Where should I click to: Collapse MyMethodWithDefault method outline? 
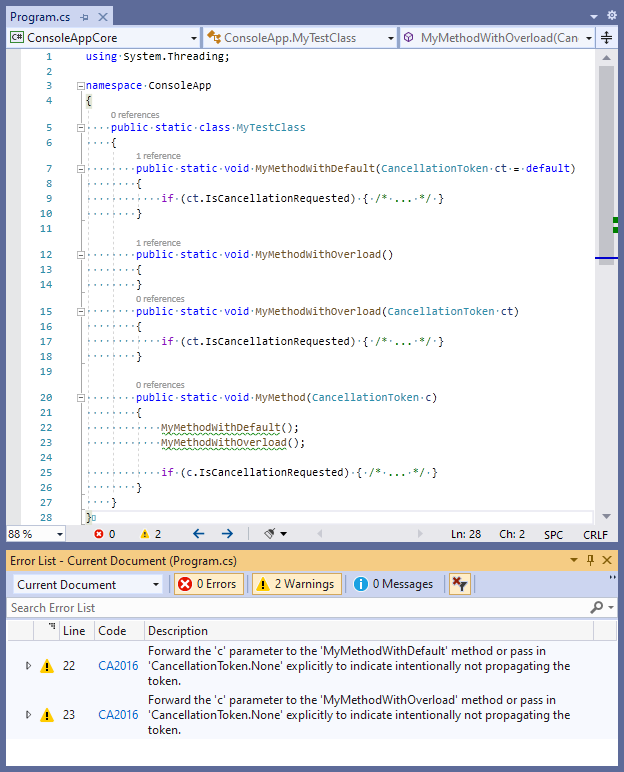[x=81, y=169]
